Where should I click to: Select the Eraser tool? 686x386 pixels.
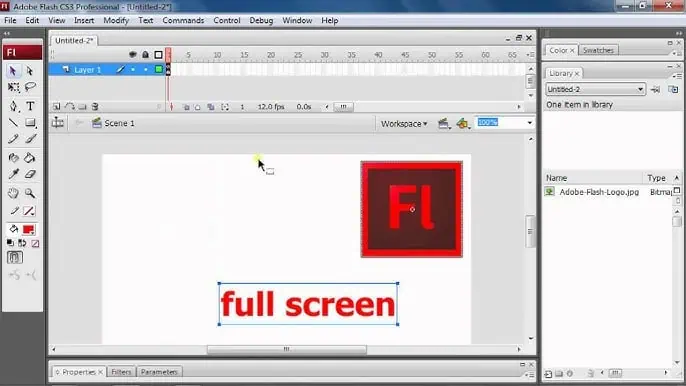pos(30,174)
